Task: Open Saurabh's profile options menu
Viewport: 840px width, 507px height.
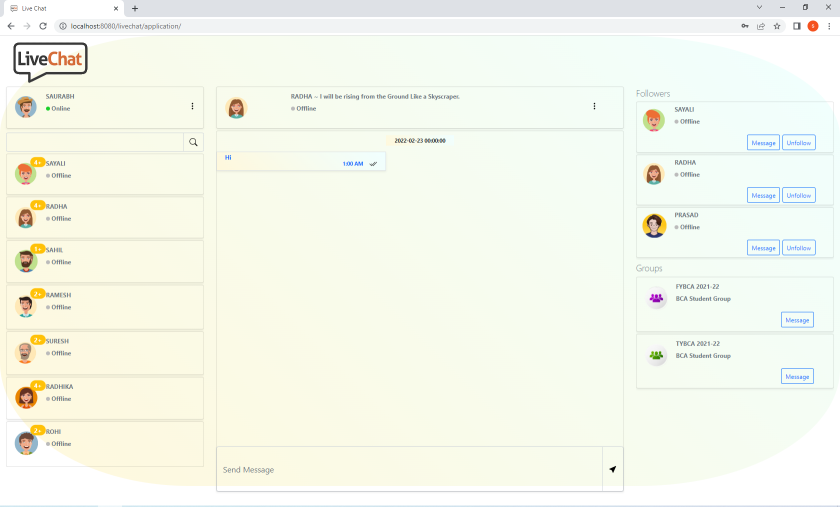Action: 192,106
